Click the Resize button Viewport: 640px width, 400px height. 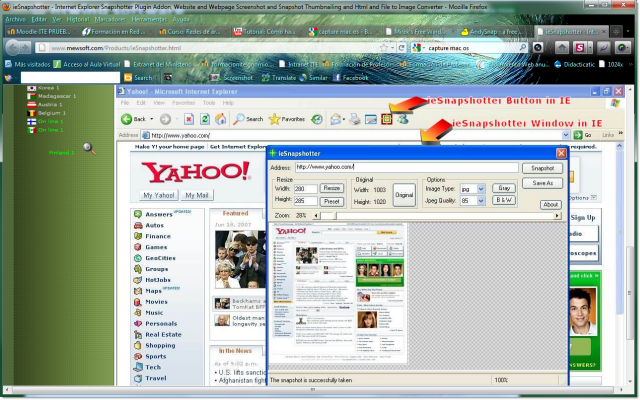[332, 188]
